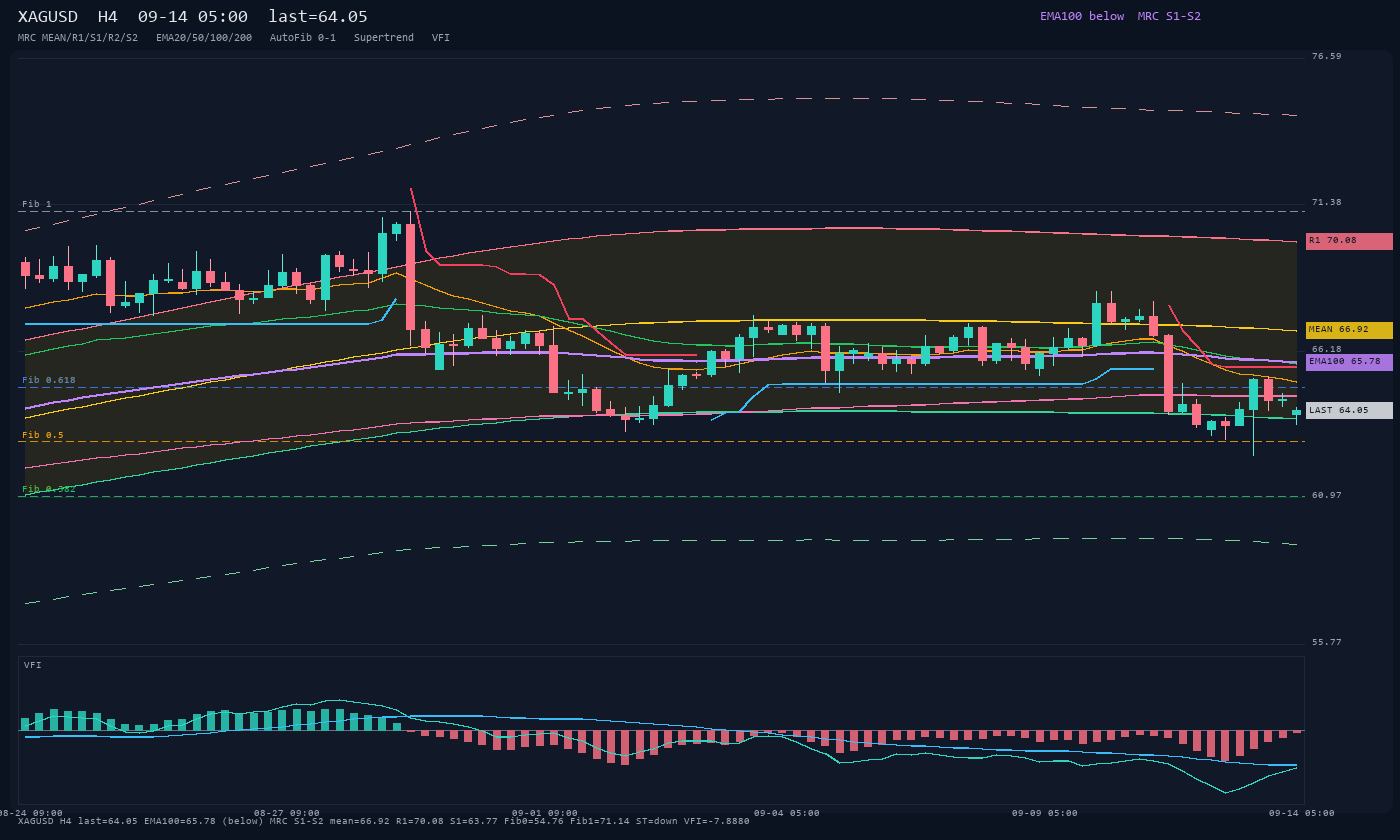Select the gray LAST 64.05 price tag
1400x840 pixels.
point(1349,411)
